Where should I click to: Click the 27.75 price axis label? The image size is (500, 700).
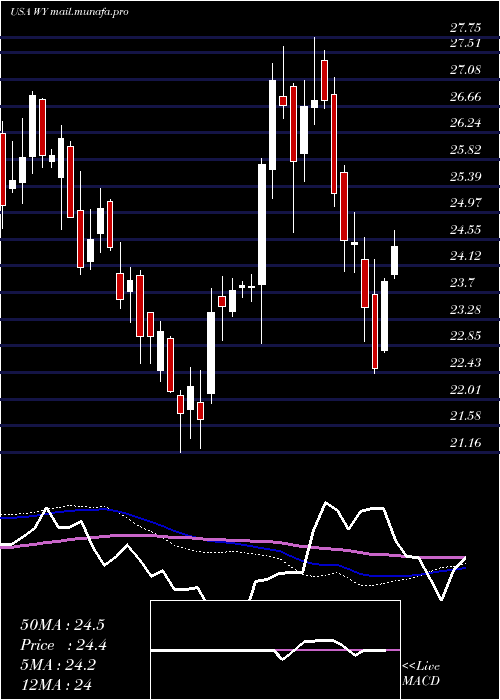coord(466,28)
